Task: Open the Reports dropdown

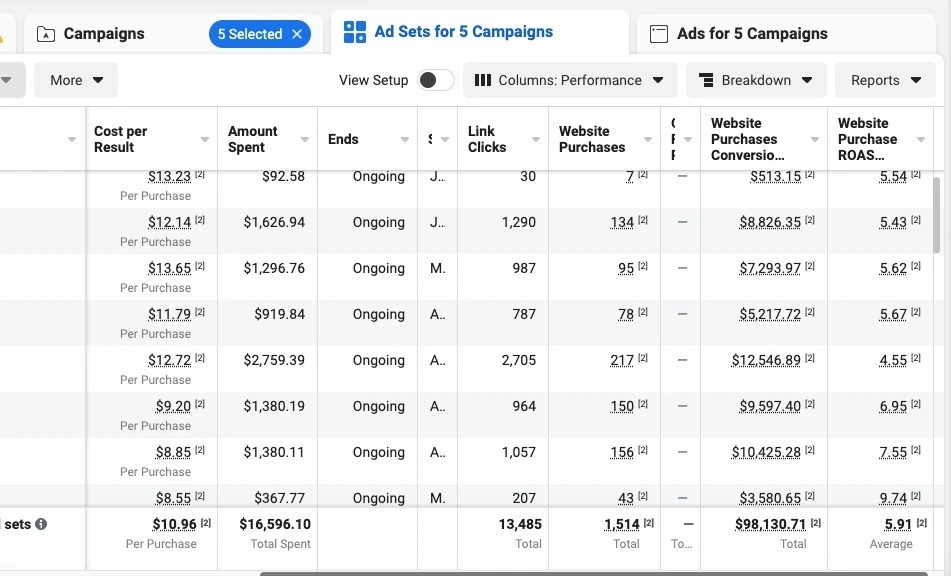Action: point(884,79)
